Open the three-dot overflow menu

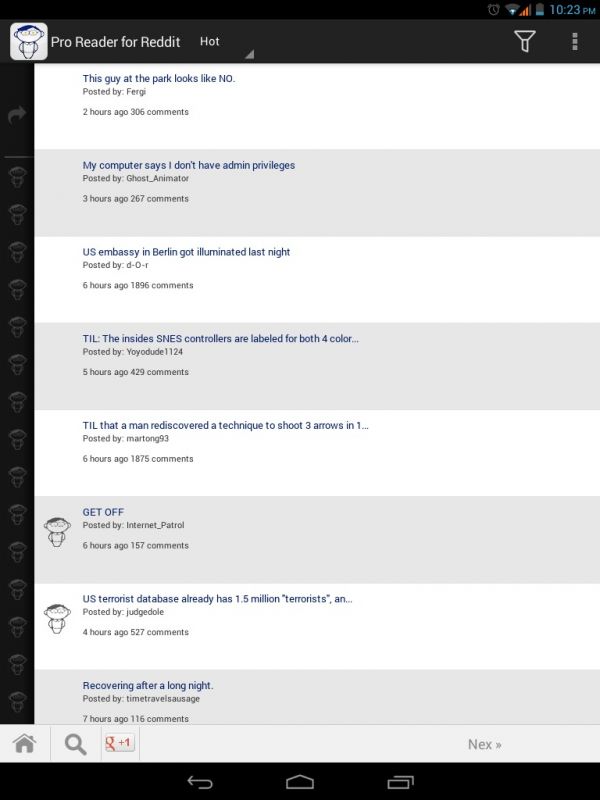click(574, 41)
